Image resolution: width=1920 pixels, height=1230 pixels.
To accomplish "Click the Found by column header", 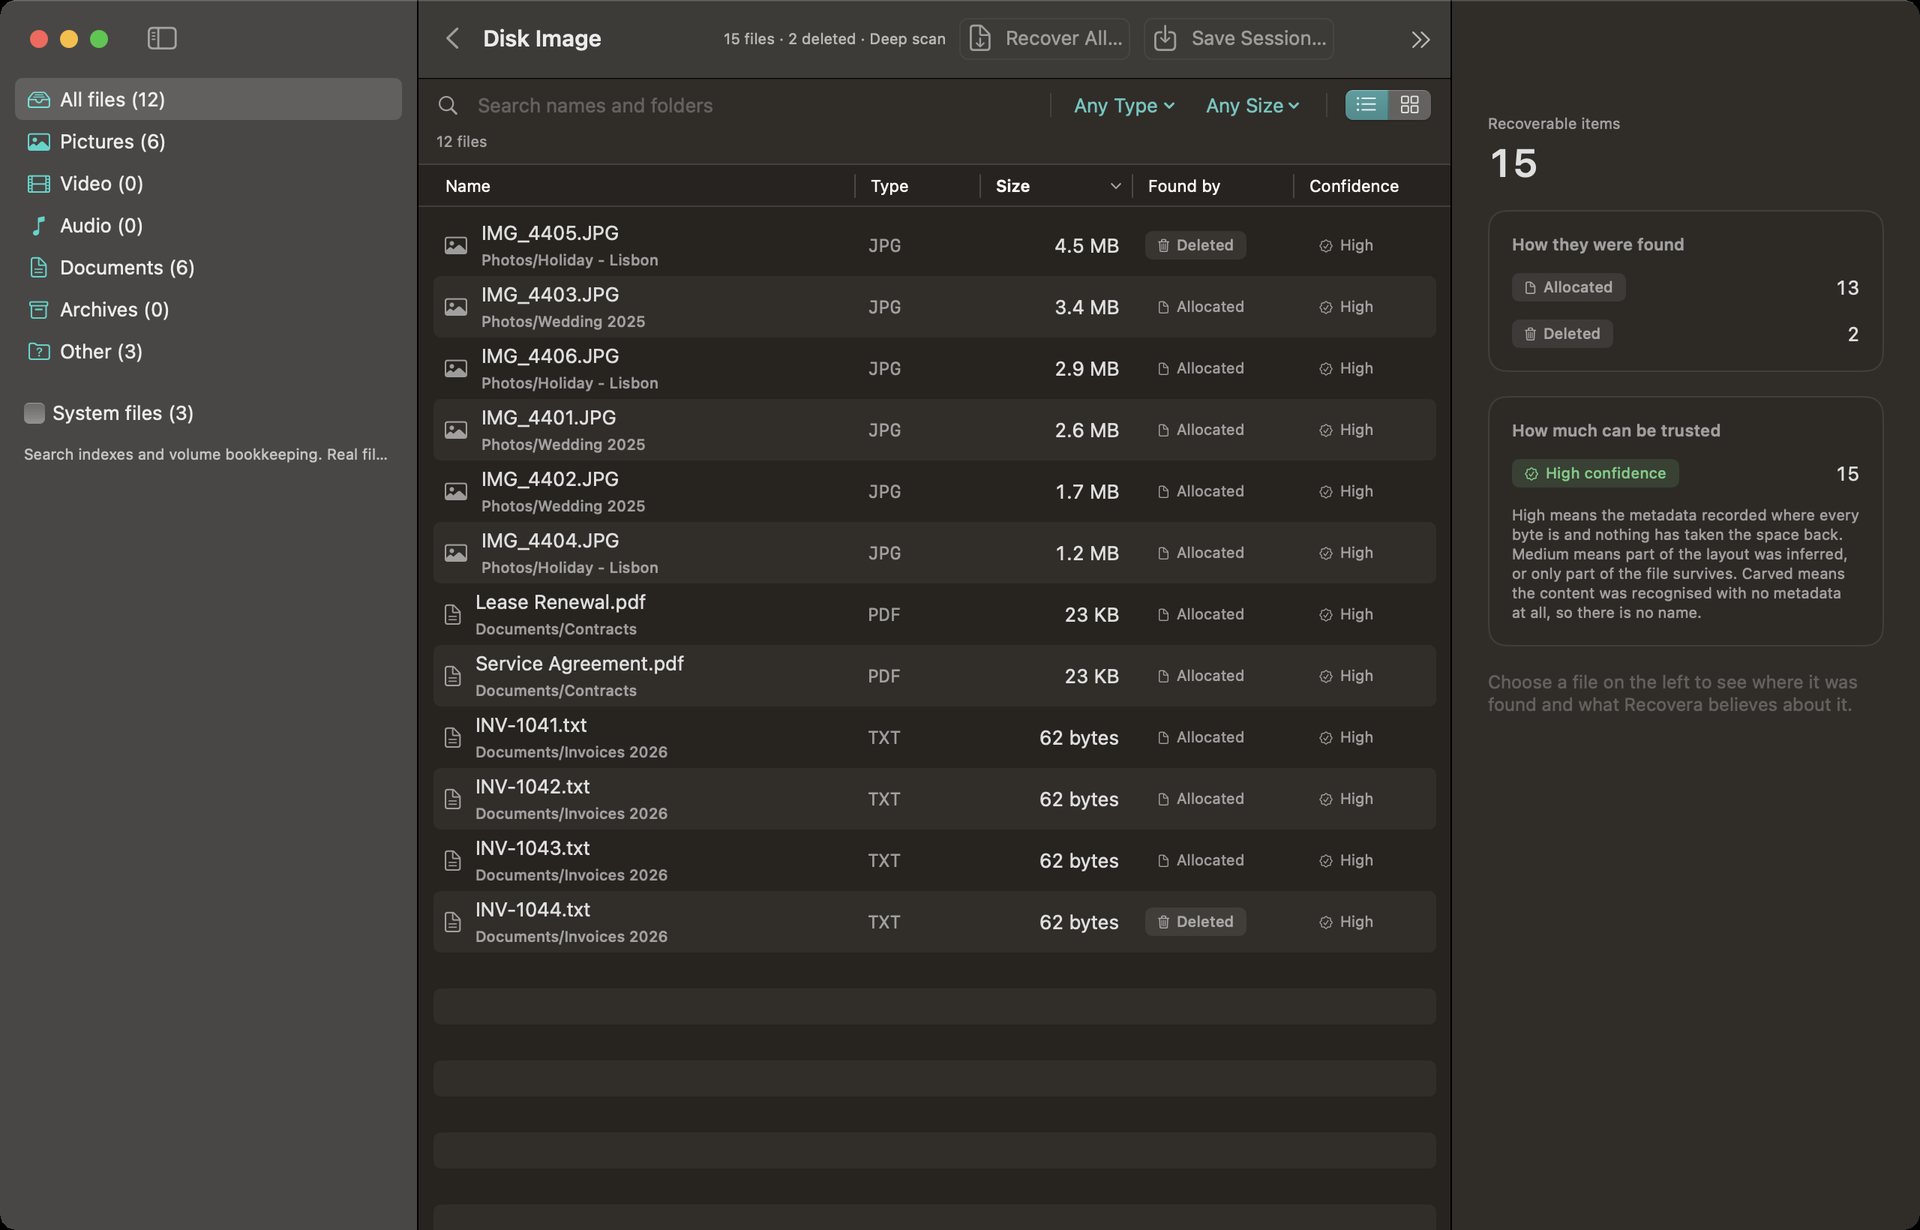I will point(1184,186).
